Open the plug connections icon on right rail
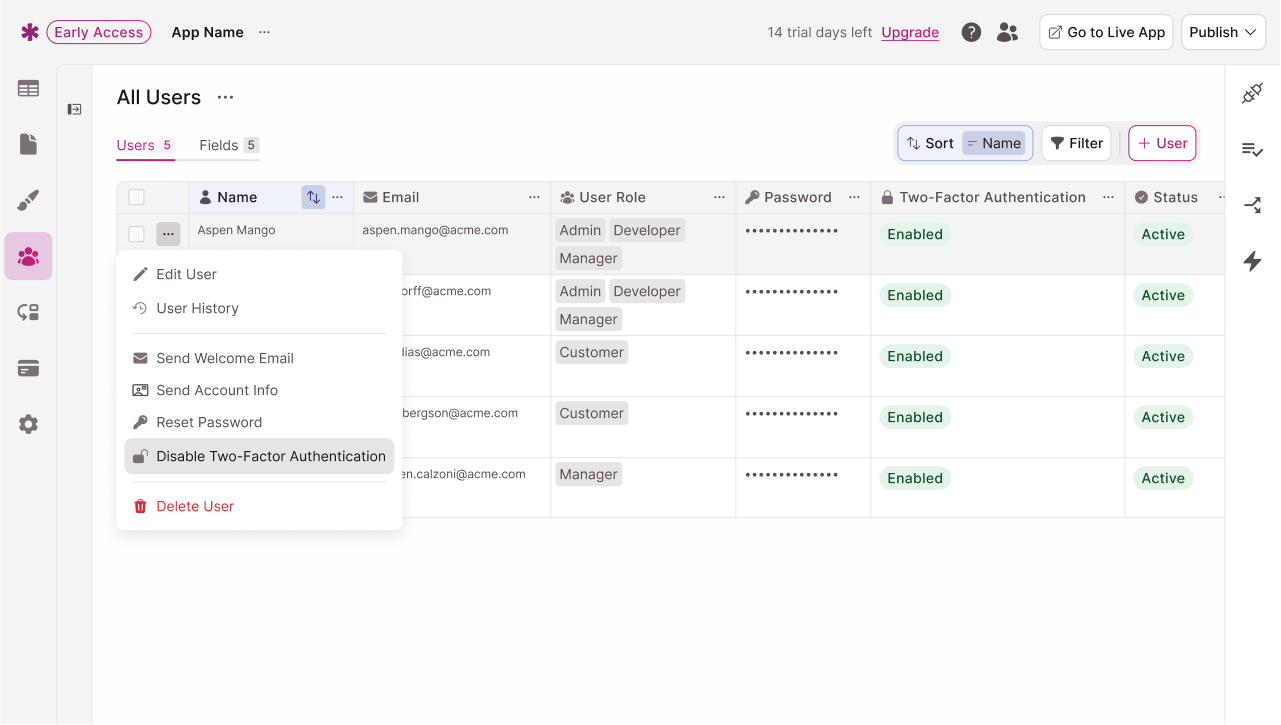This screenshot has width=1281, height=725. click(1252, 93)
